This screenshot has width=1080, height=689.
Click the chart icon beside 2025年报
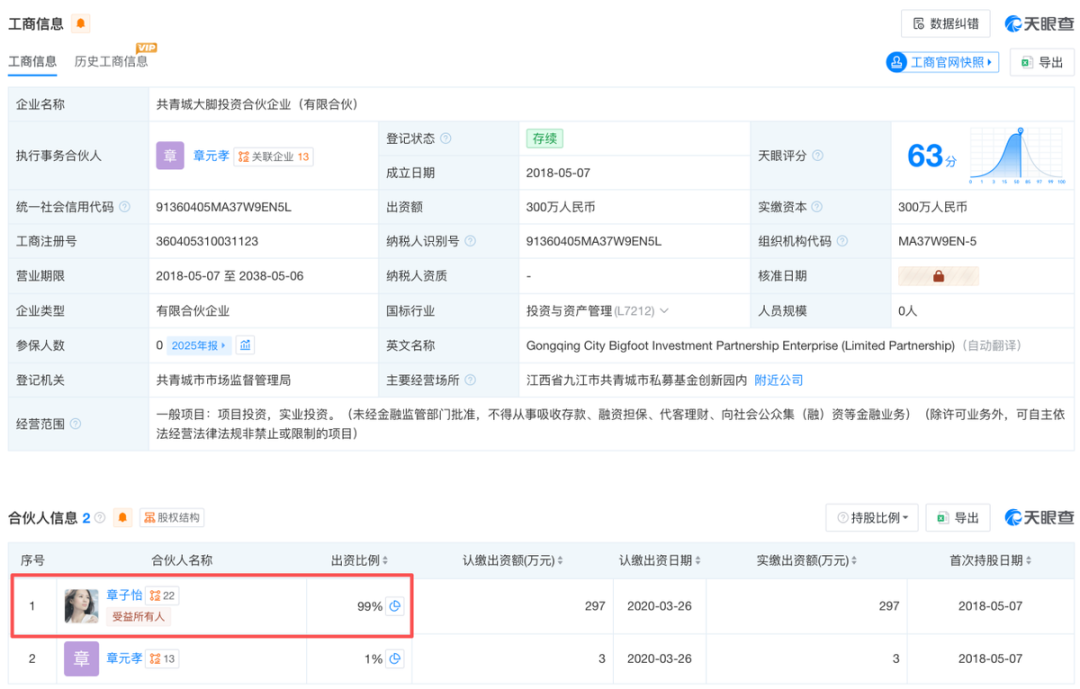coord(245,345)
